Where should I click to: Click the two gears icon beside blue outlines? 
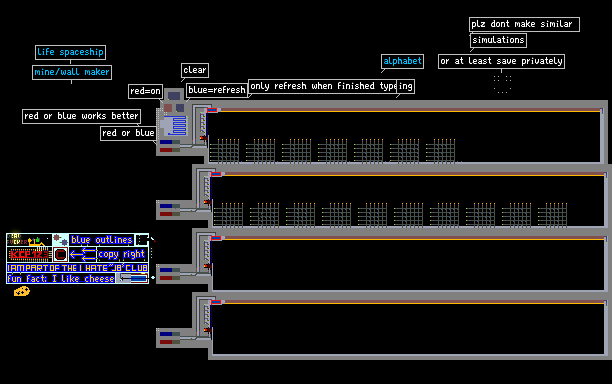[x=60, y=239]
